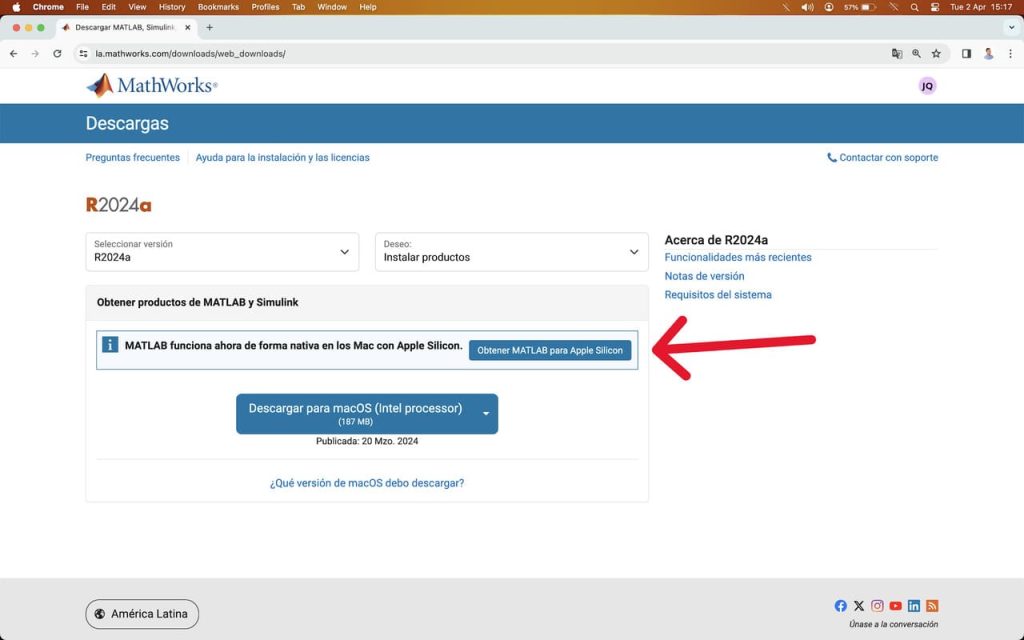Click the blue info icon in Apple Silicon banner

pos(110,345)
